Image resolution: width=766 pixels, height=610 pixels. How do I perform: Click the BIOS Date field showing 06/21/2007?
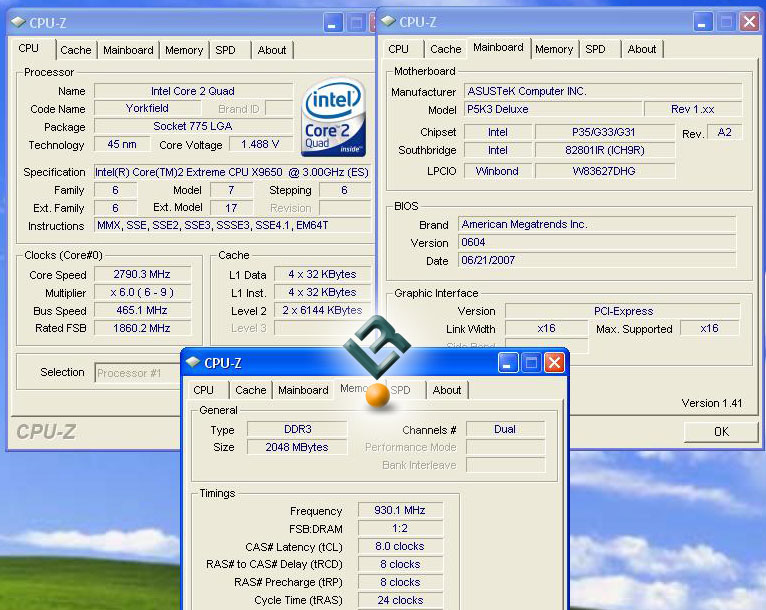(x=597, y=261)
